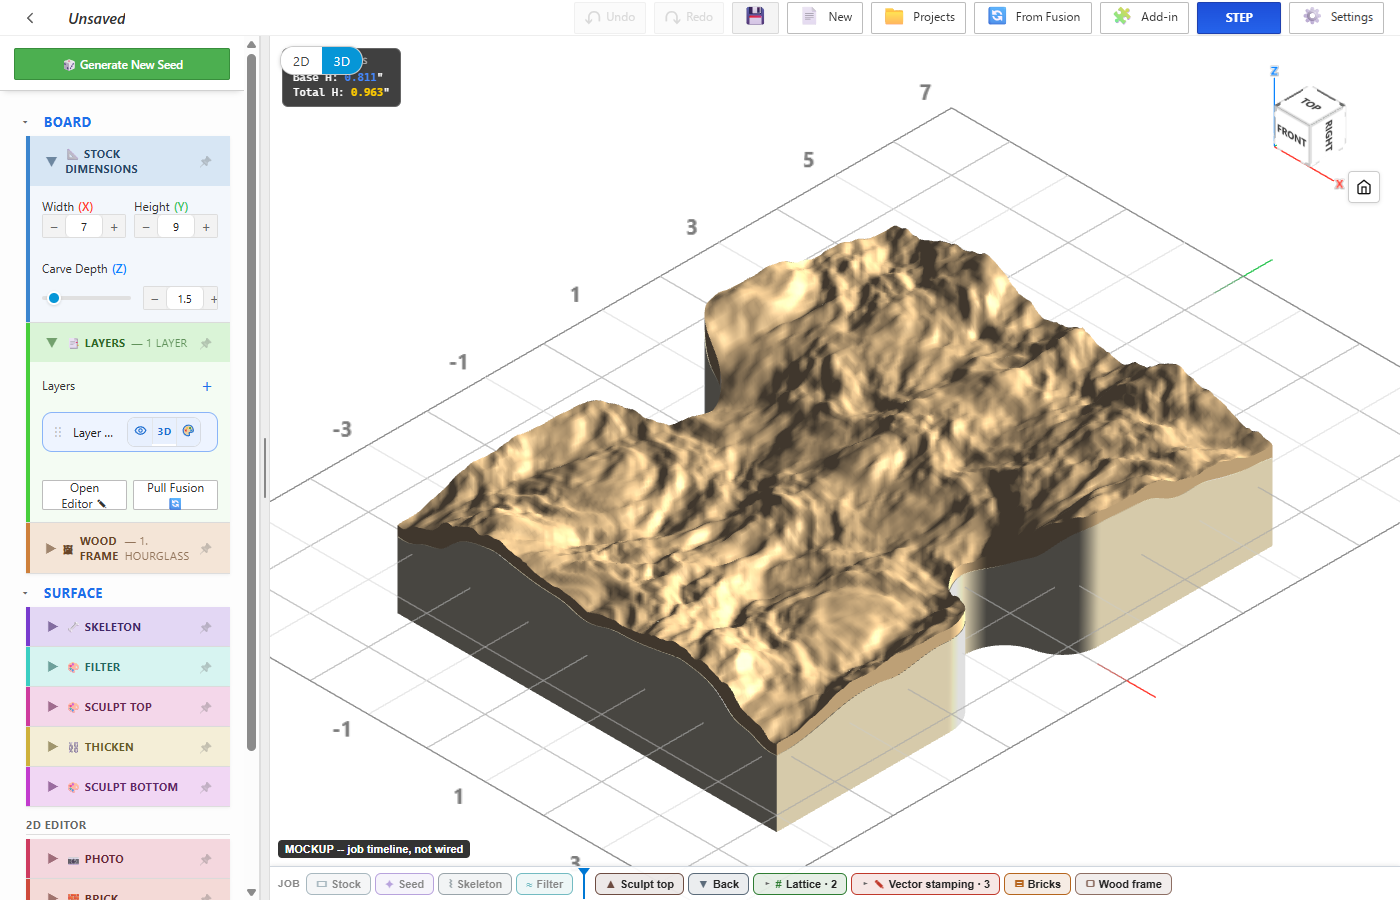The image size is (1400, 900).
Task: Toggle the layer 3D mode button
Action: [164, 432]
